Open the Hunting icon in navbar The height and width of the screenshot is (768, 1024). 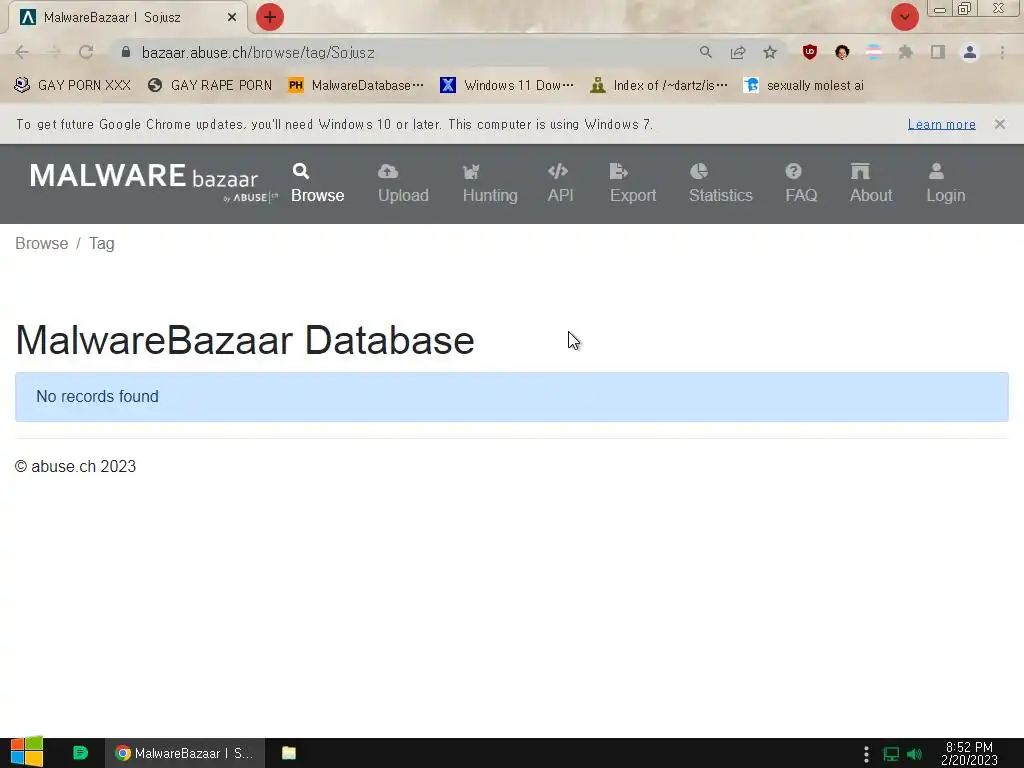(x=471, y=172)
